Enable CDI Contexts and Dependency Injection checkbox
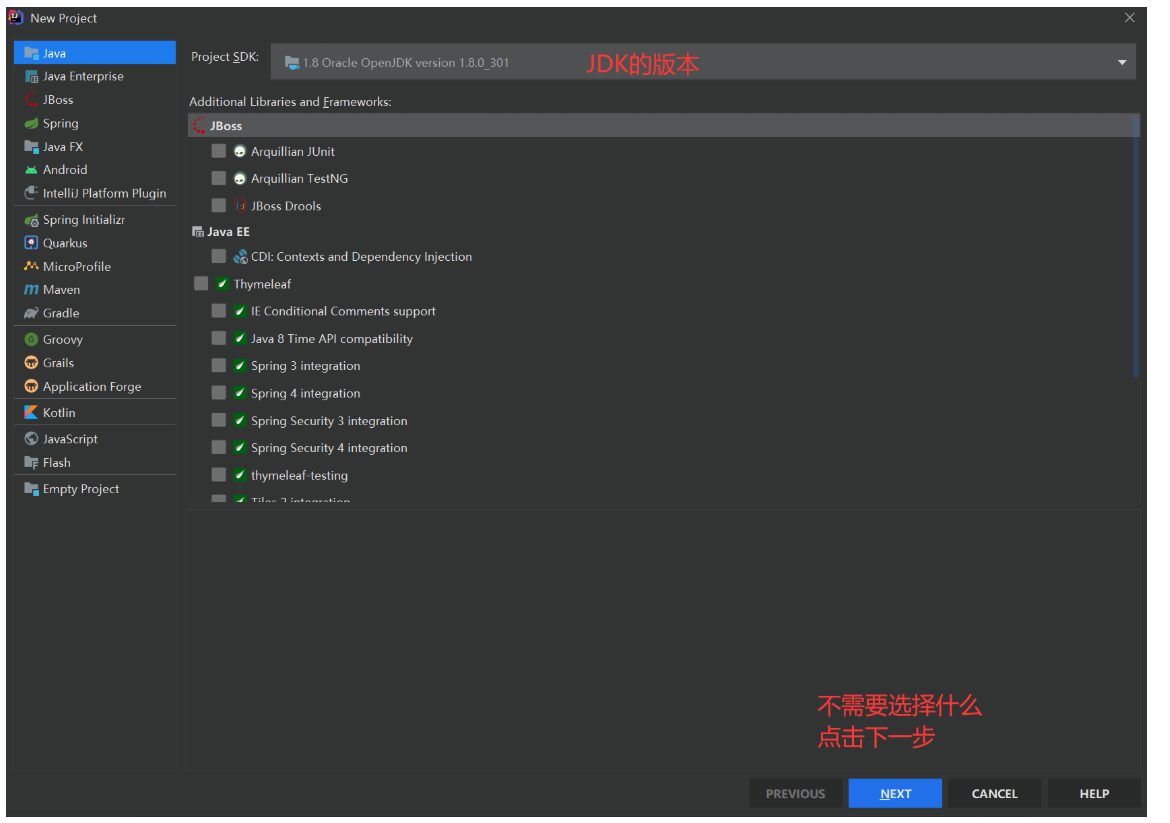This screenshot has width=1170, height=823. click(219, 257)
